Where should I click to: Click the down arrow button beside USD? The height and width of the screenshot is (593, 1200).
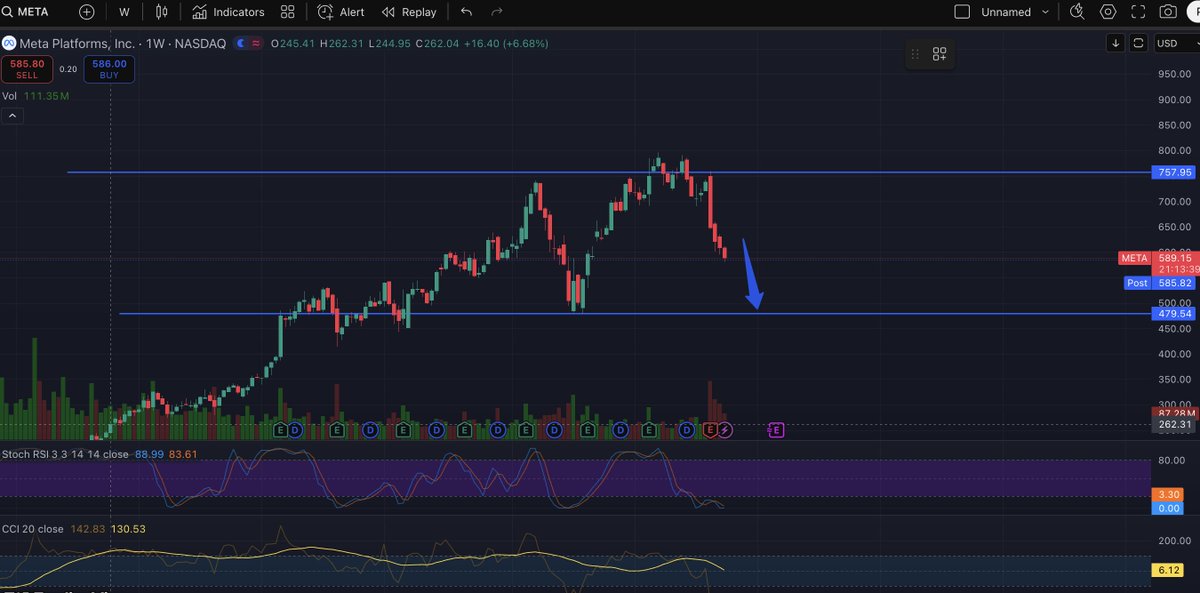[x=1116, y=43]
